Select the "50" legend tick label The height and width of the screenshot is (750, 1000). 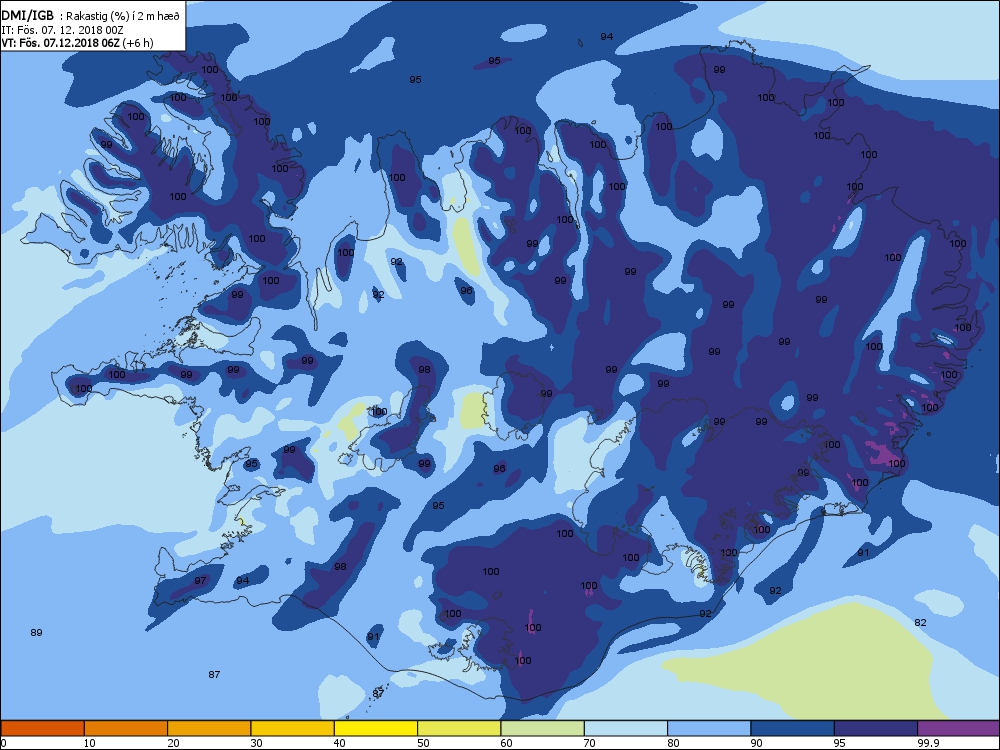pyautogui.click(x=423, y=743)
